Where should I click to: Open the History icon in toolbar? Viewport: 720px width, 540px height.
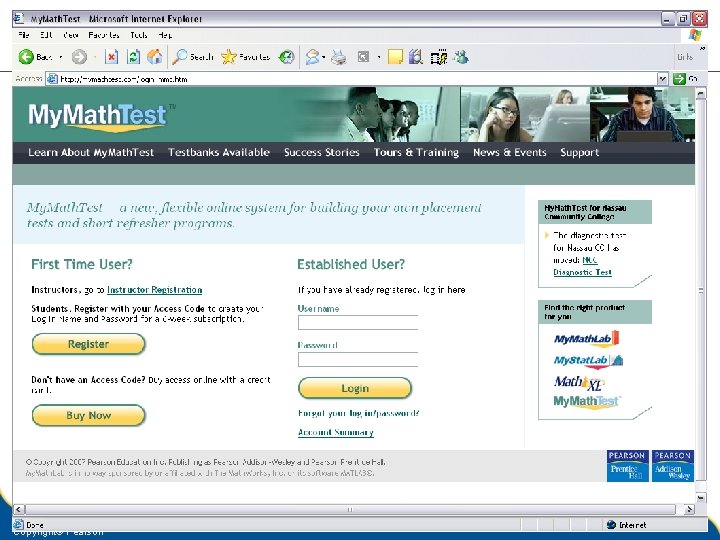tap(287, 57)
